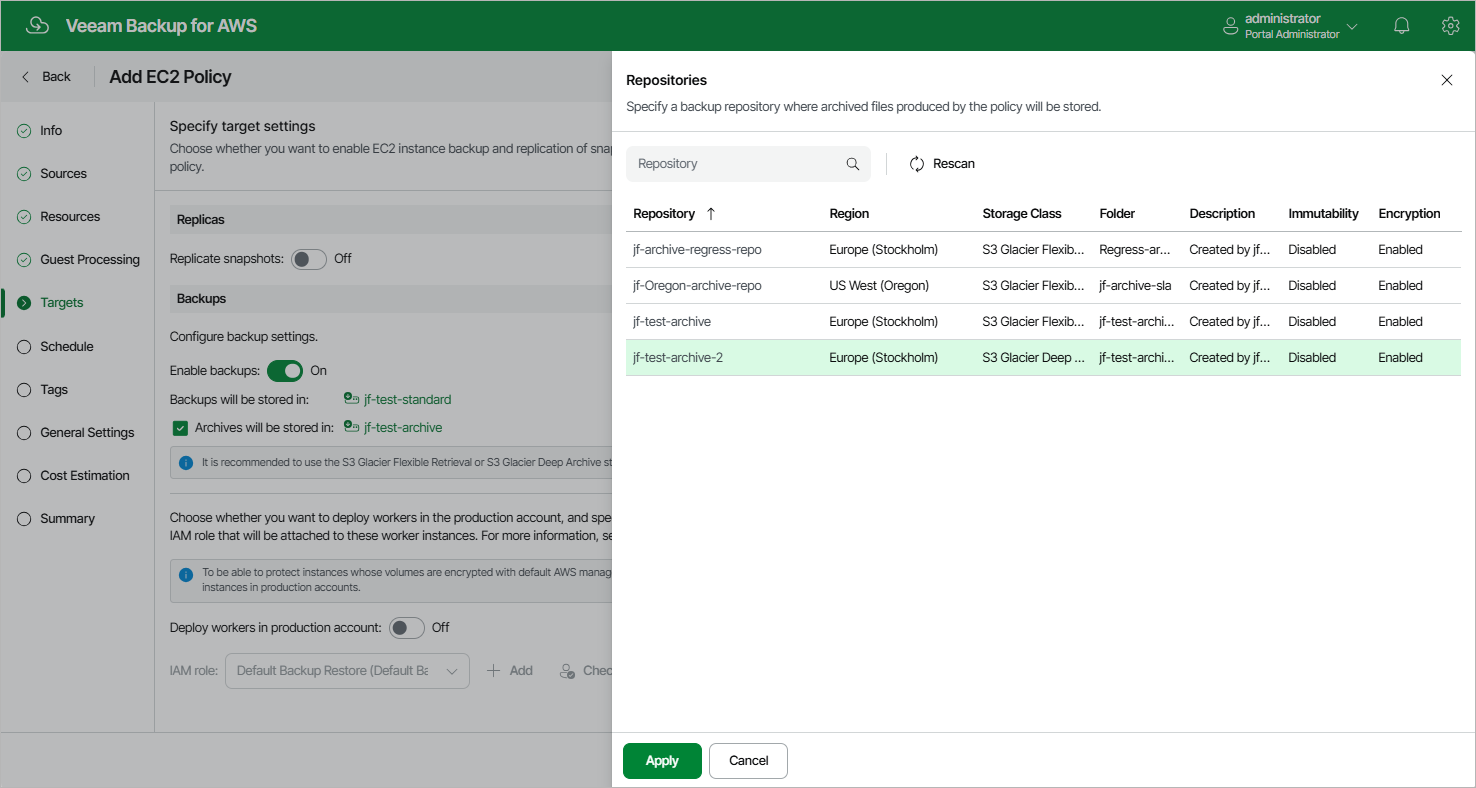Open the Targets wizard step
Screen dimensions: 1476x788
point(62,303)
